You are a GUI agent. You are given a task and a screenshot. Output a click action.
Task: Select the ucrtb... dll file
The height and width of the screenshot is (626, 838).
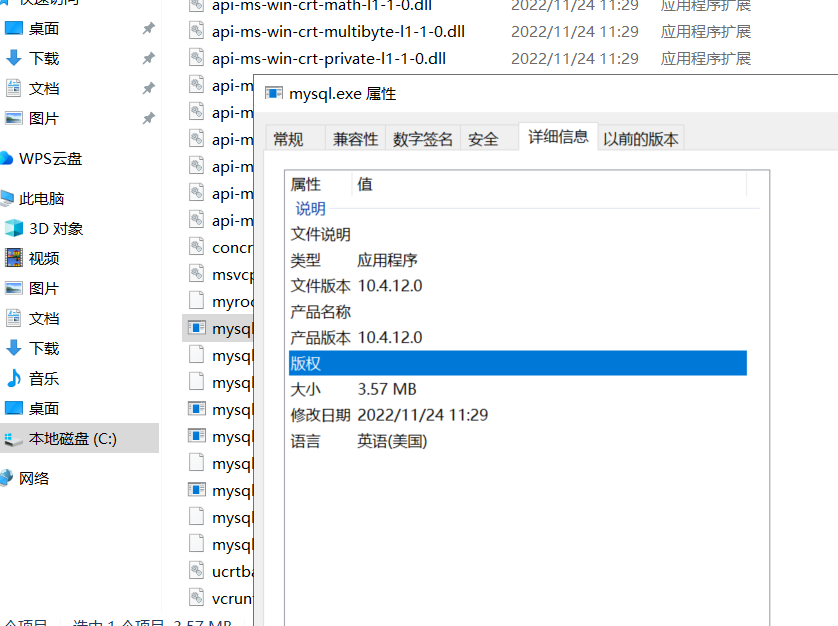232,571
